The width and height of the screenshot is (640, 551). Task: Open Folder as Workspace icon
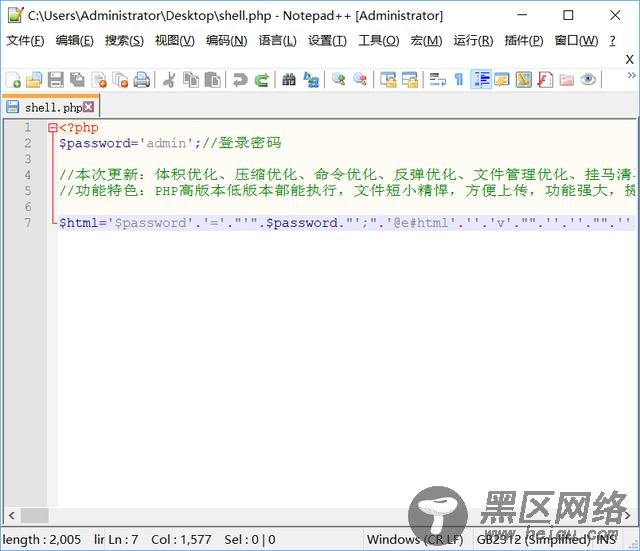click(567, 80)
